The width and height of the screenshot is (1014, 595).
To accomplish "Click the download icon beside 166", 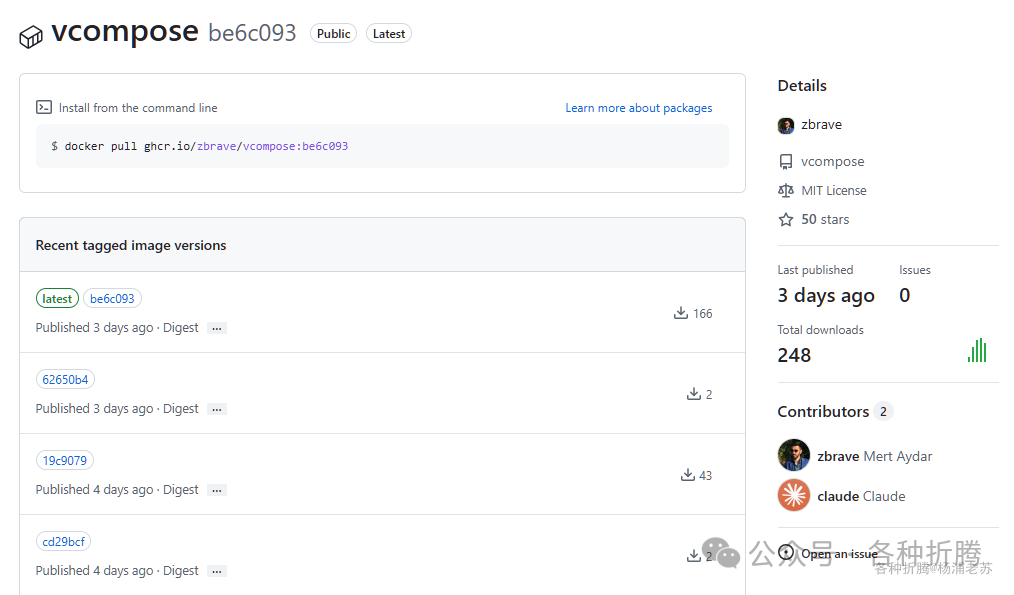I will pos(681,313).
